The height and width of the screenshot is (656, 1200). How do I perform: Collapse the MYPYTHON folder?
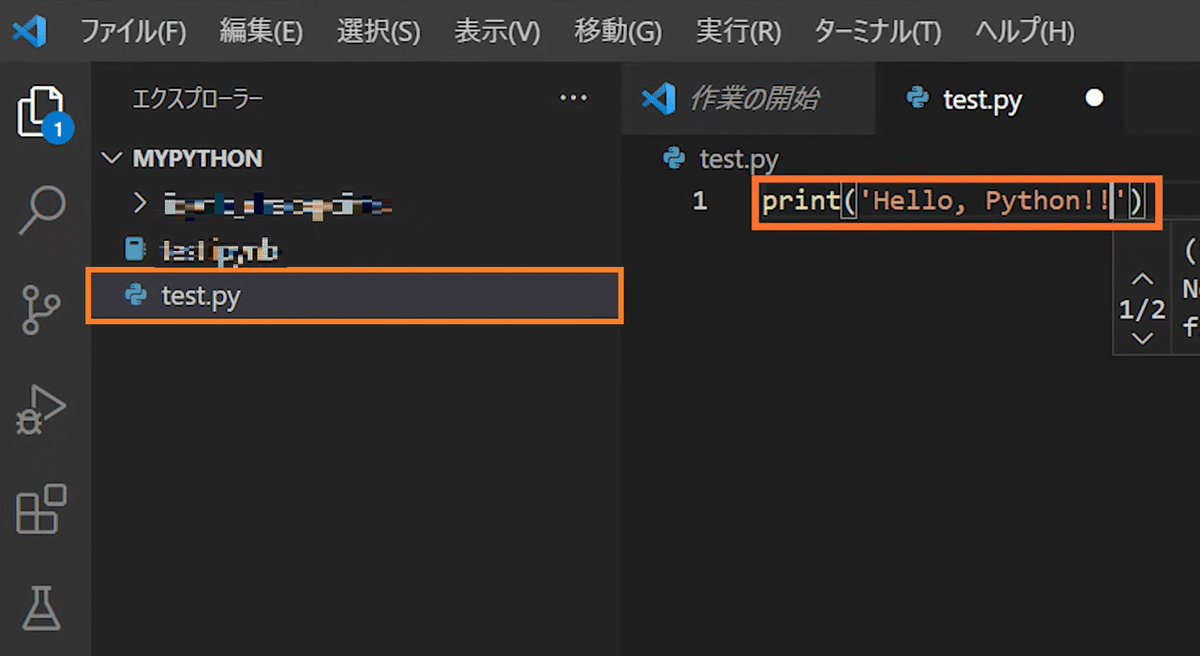click(110, 158)
